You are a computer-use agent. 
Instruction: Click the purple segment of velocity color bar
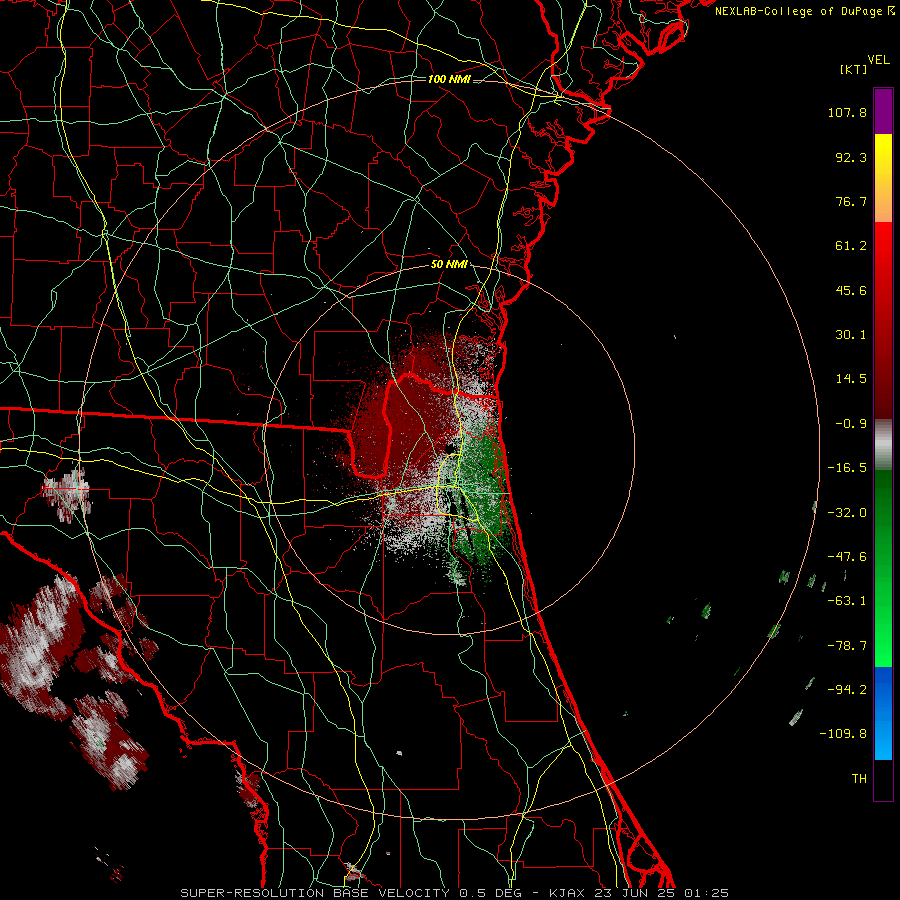coord(883,111)
